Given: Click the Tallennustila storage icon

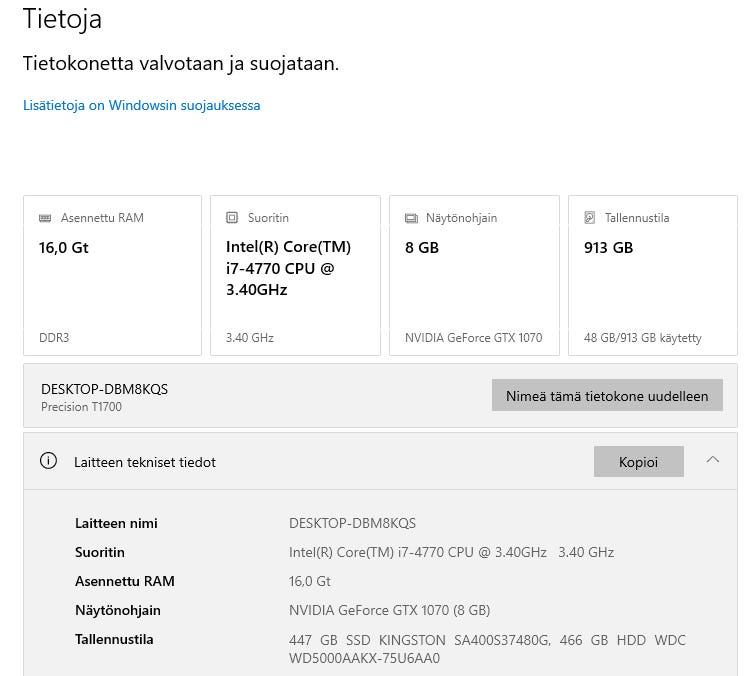Looking at the screenshot, I should [590, 218].
